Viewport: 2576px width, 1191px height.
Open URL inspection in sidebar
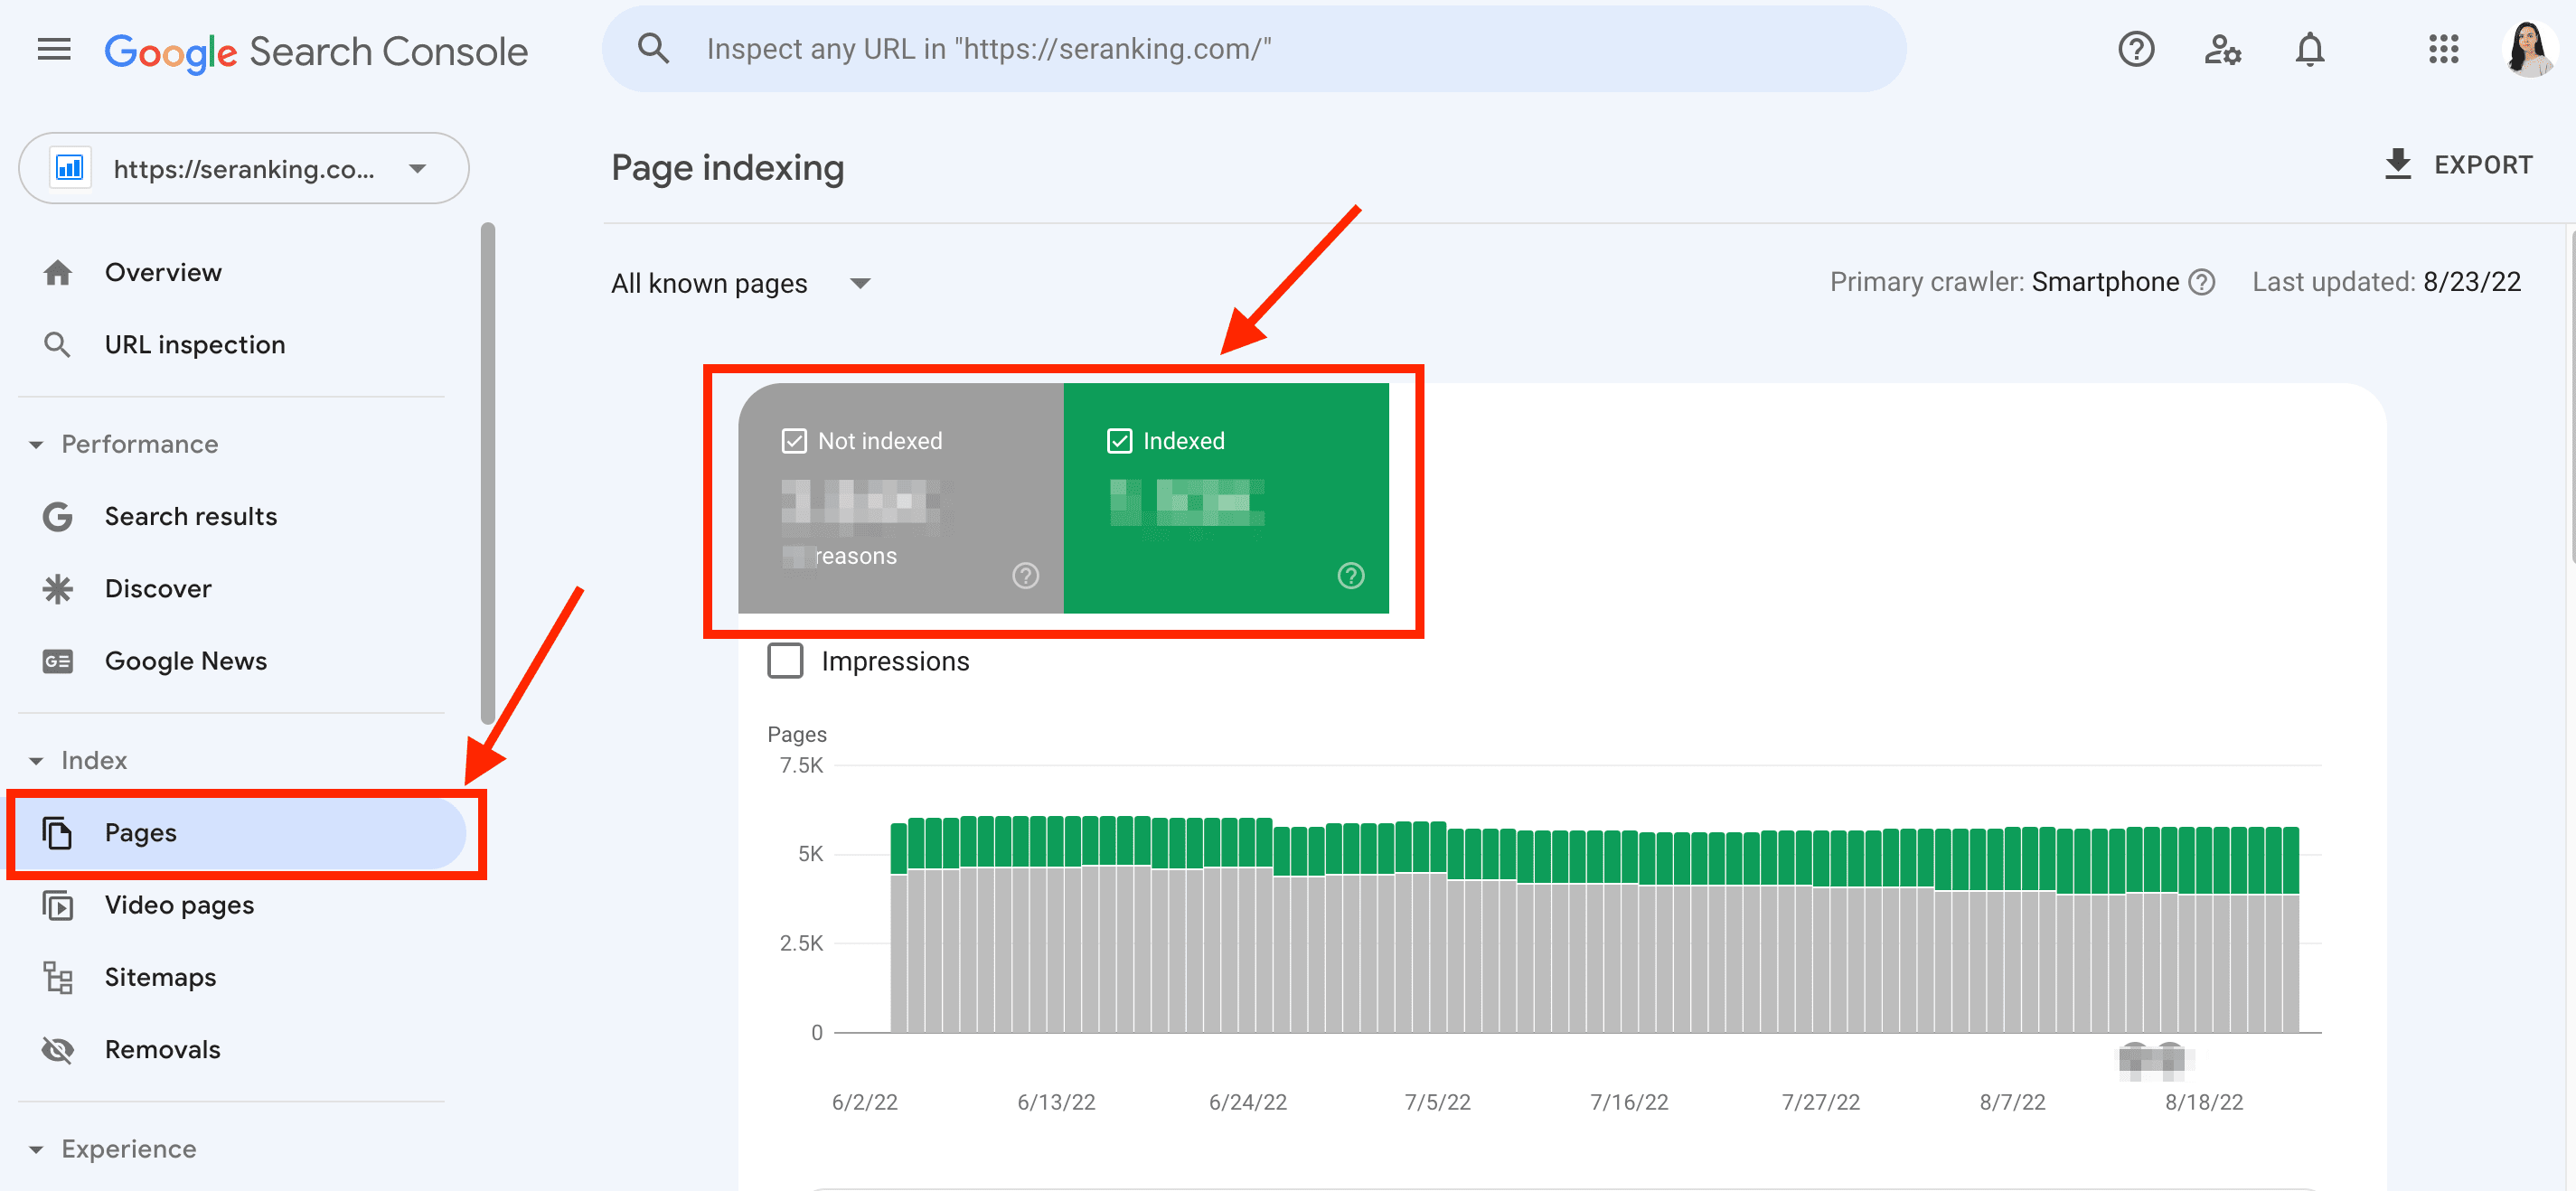click(x=195, y=345)
